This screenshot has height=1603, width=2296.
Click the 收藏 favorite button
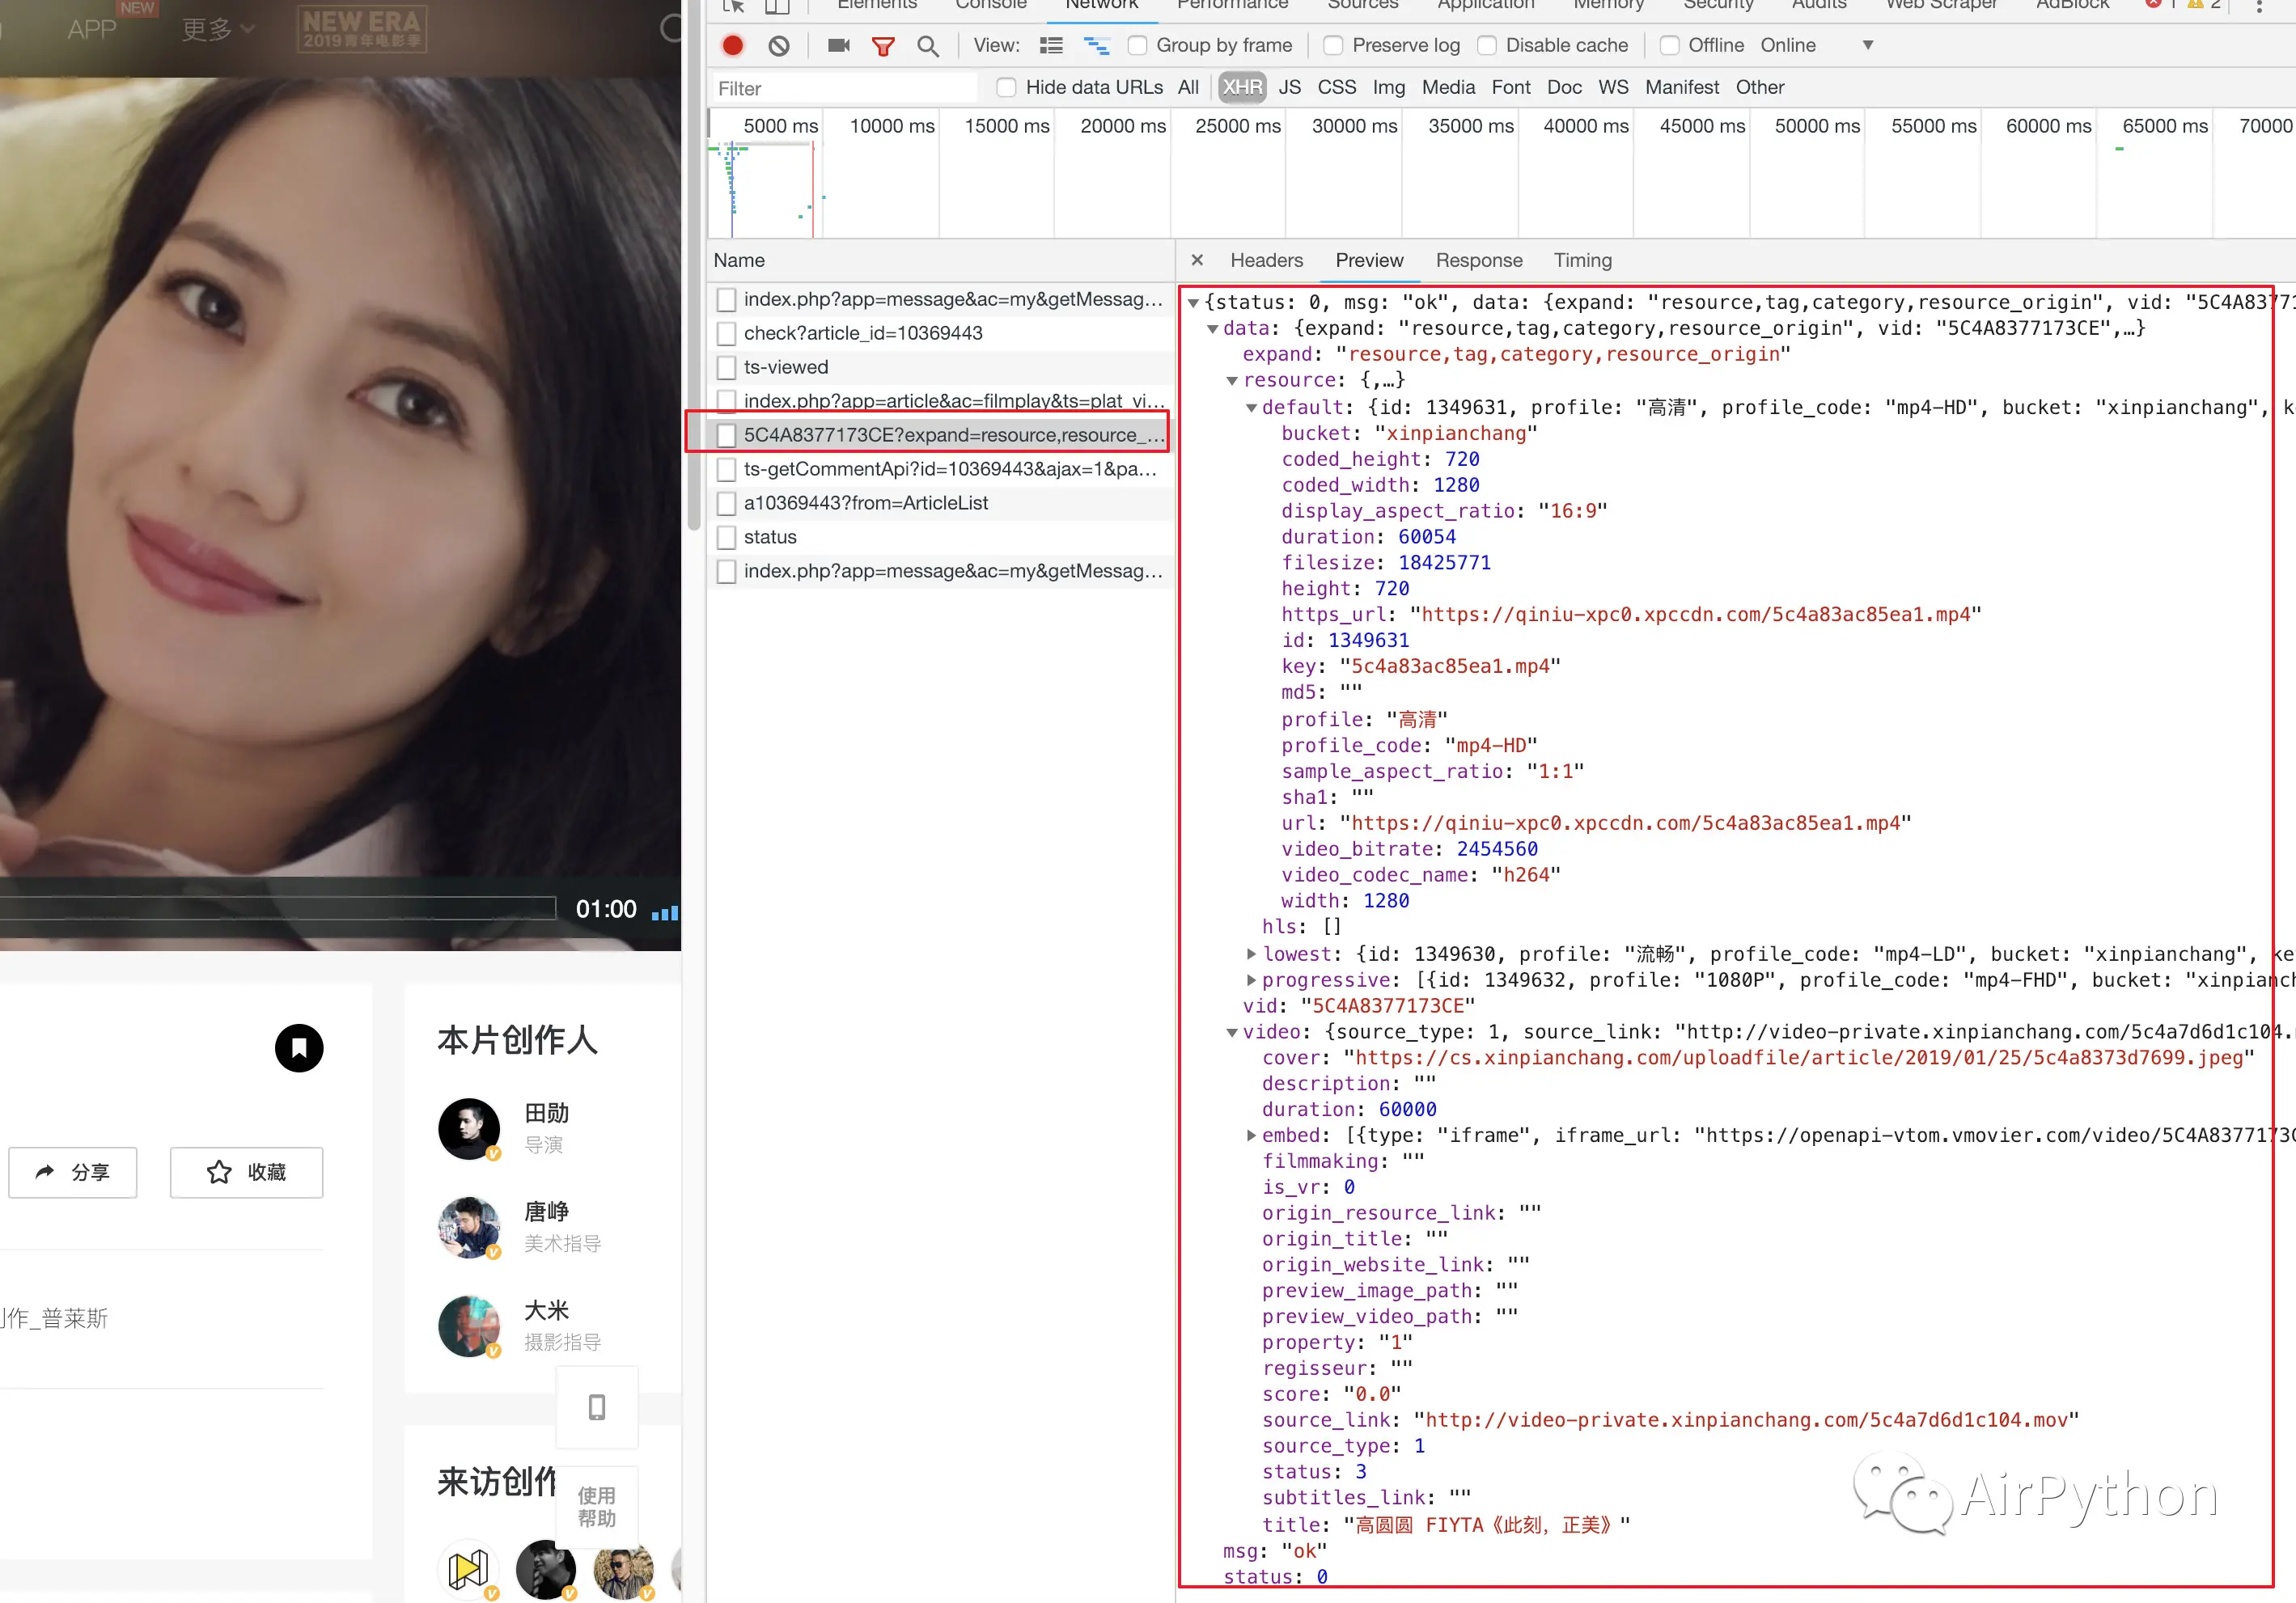coord(246,1172)
